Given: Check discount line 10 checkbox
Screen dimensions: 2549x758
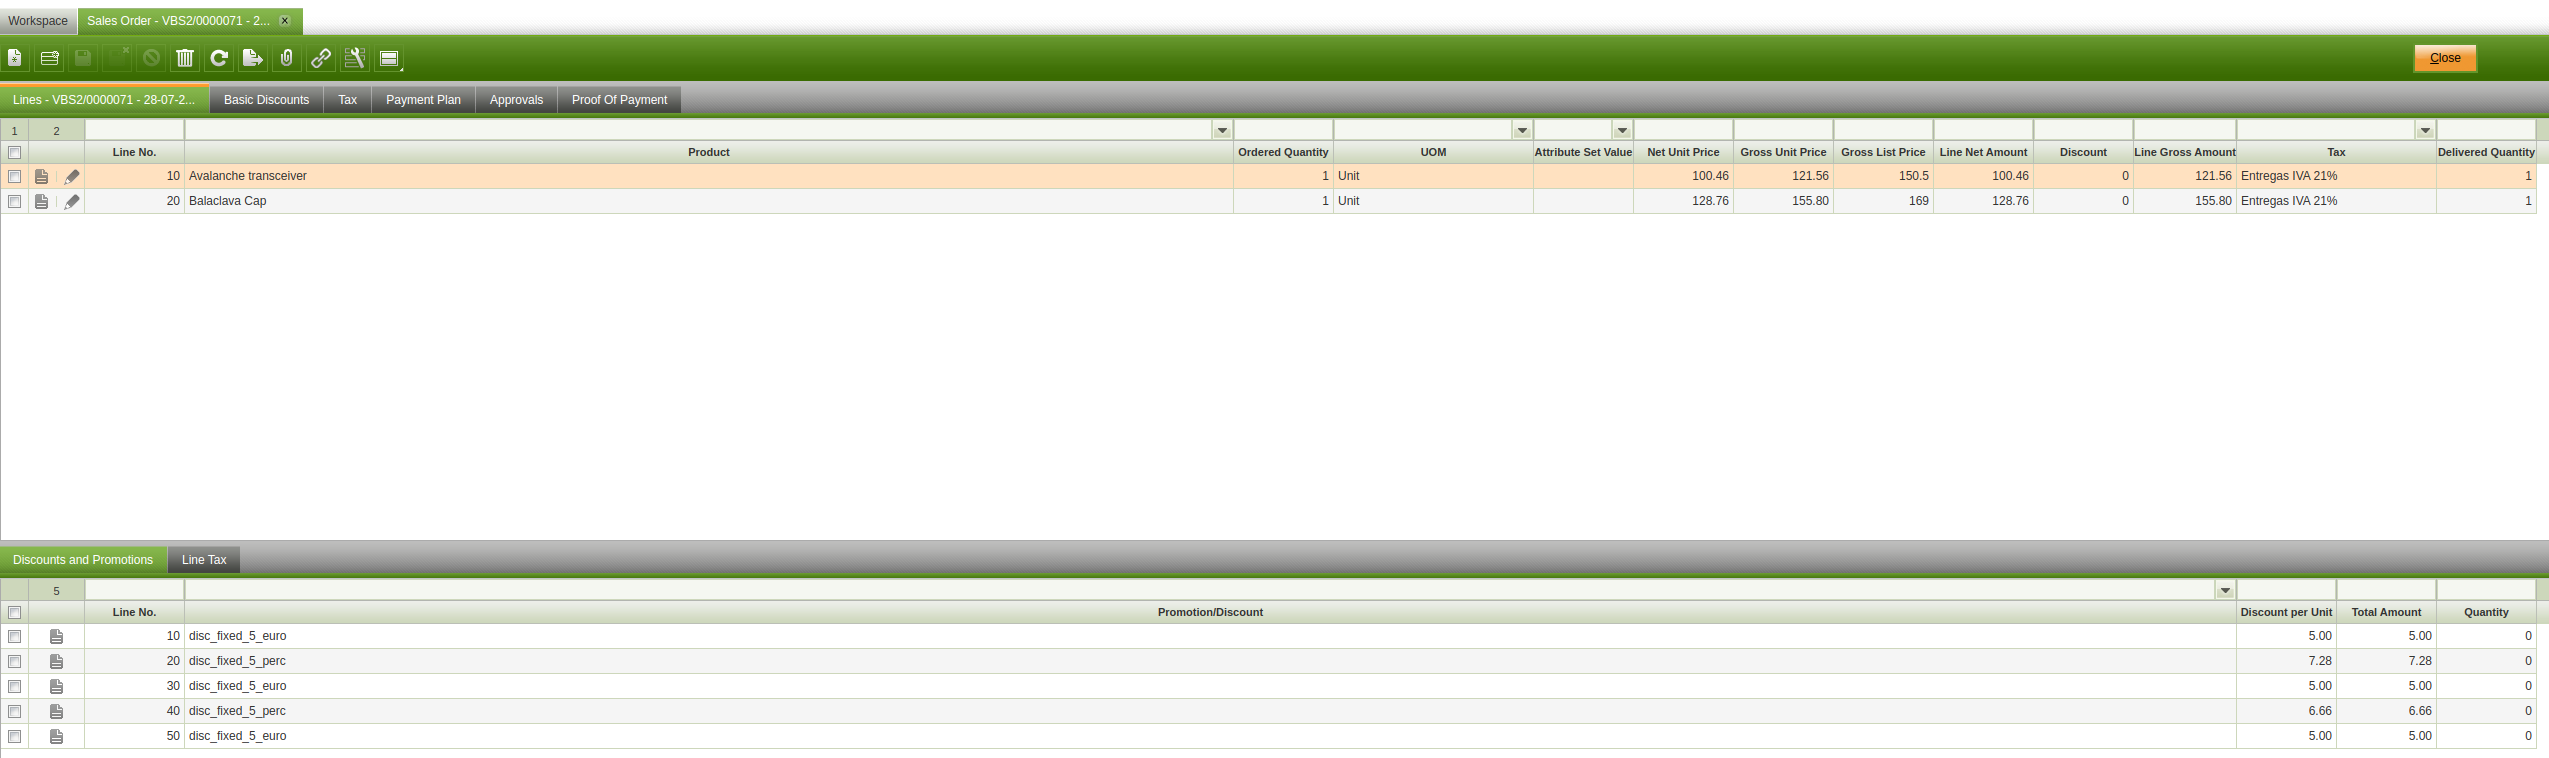Looking at the screenshot, I should (14, 636).
